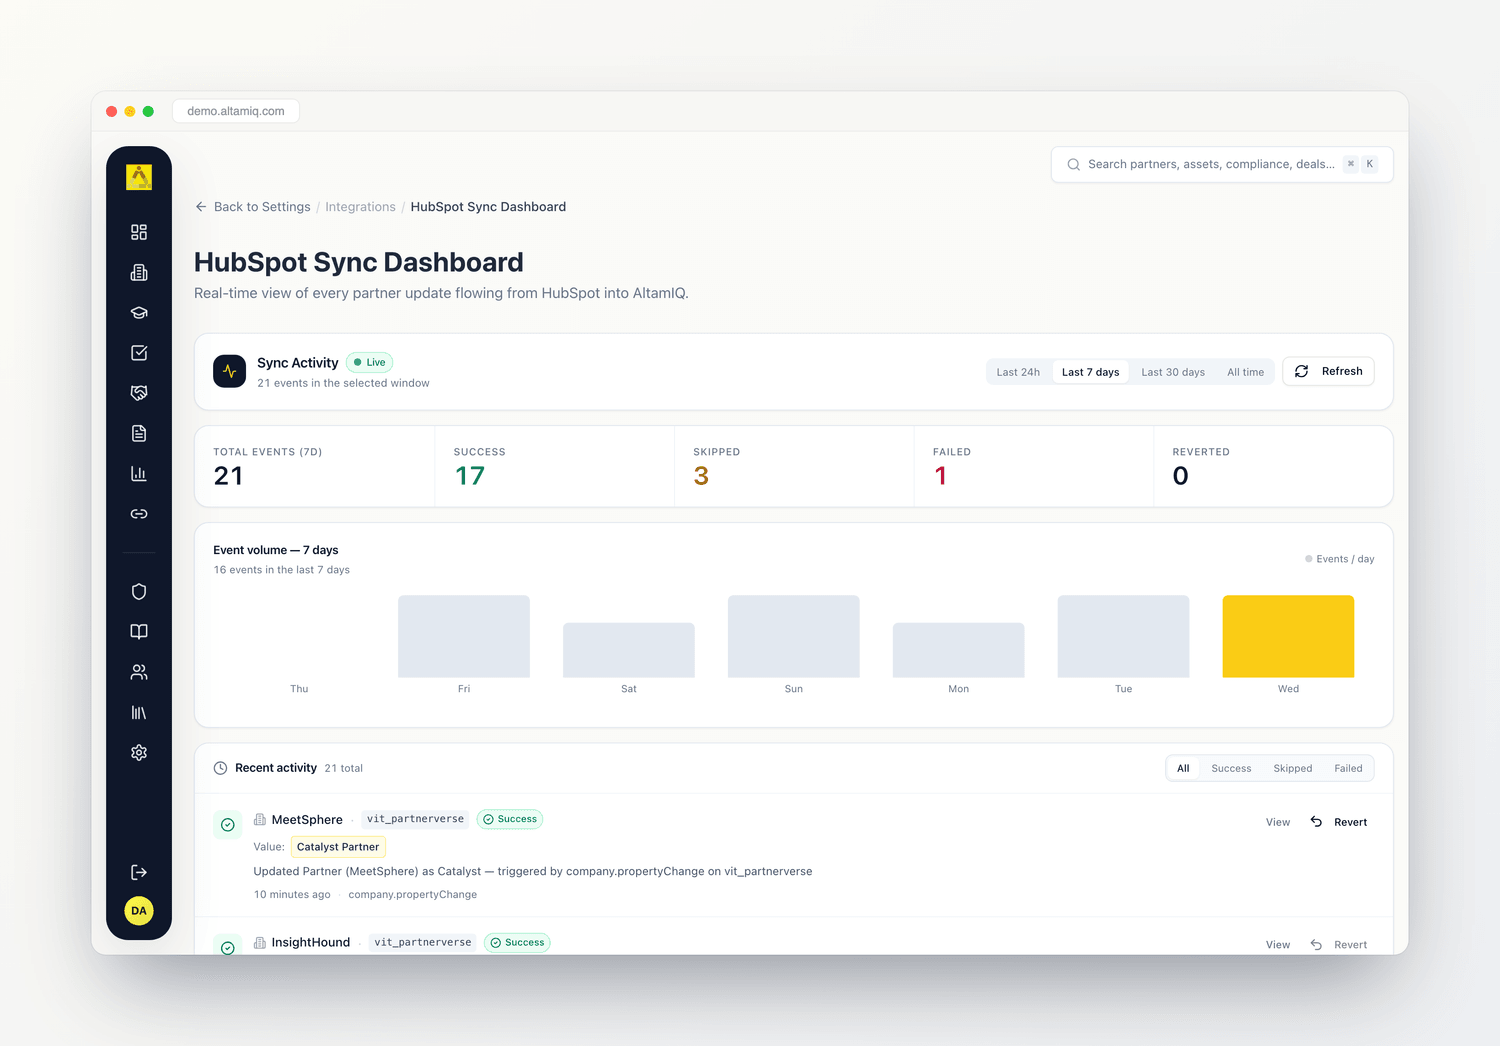The width and height of the screenshot is (1500, 1046).
Task: Select the All time range
Action: [x=1245, y=372]
